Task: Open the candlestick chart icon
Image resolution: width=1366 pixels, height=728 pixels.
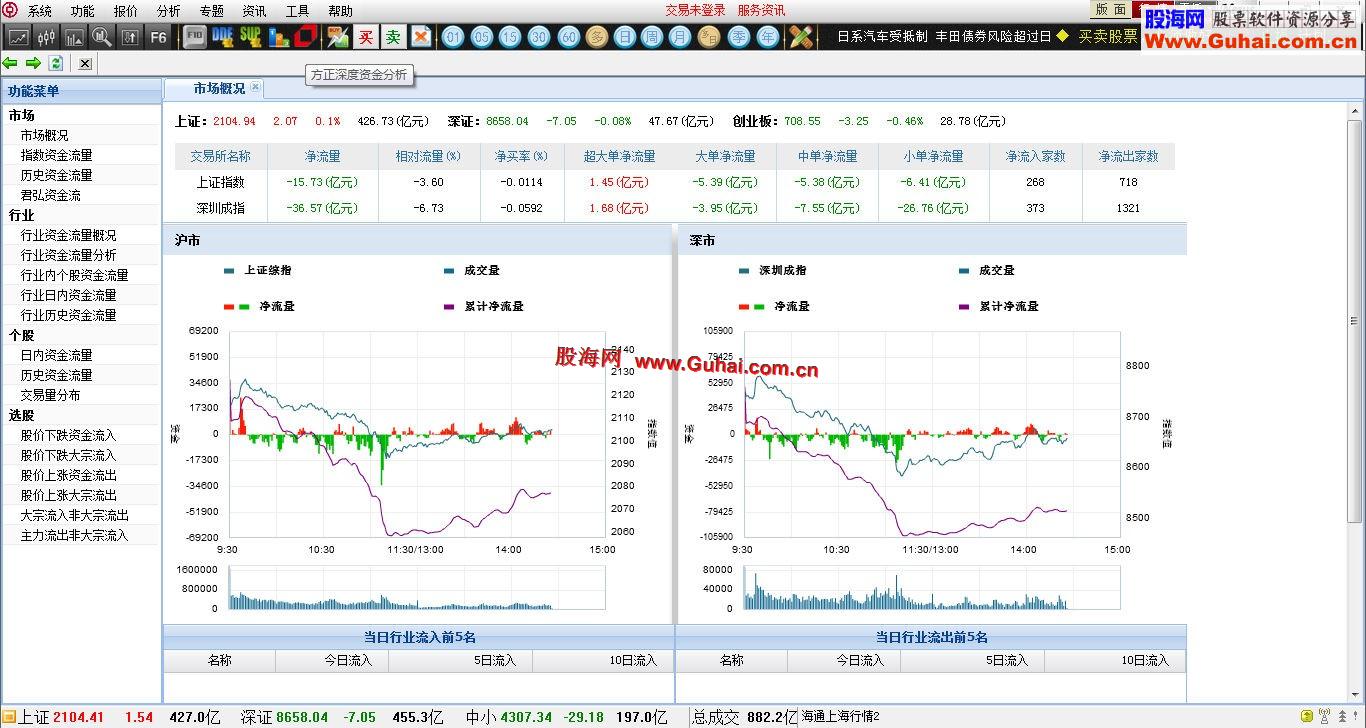Action: [x=46, y=37]
